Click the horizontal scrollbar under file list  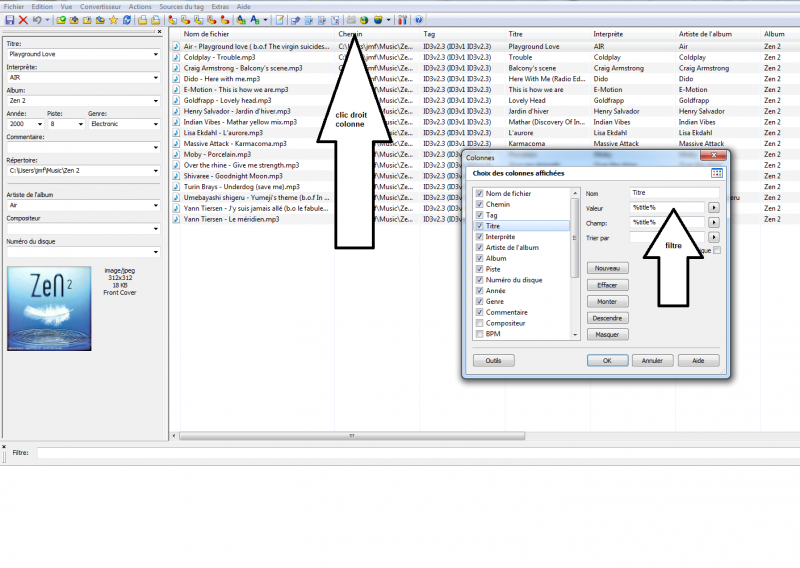(351, 436)
